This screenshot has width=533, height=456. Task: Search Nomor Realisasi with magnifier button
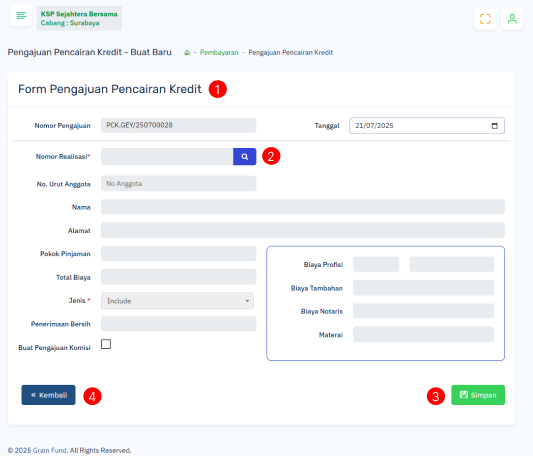[244, 156]
